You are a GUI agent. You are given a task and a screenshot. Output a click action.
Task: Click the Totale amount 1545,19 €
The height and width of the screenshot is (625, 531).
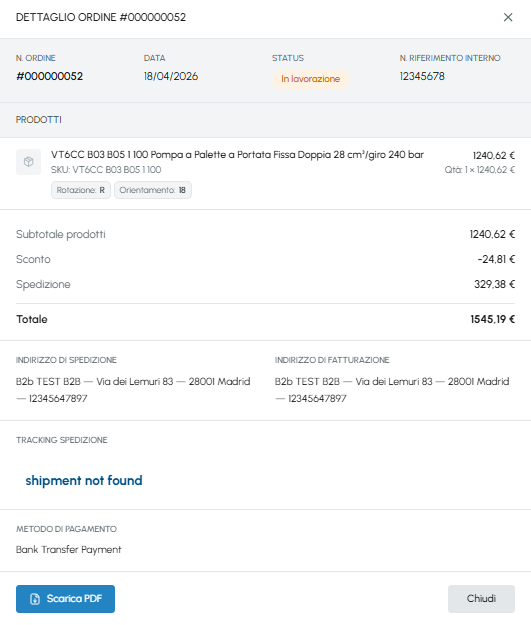492,319
